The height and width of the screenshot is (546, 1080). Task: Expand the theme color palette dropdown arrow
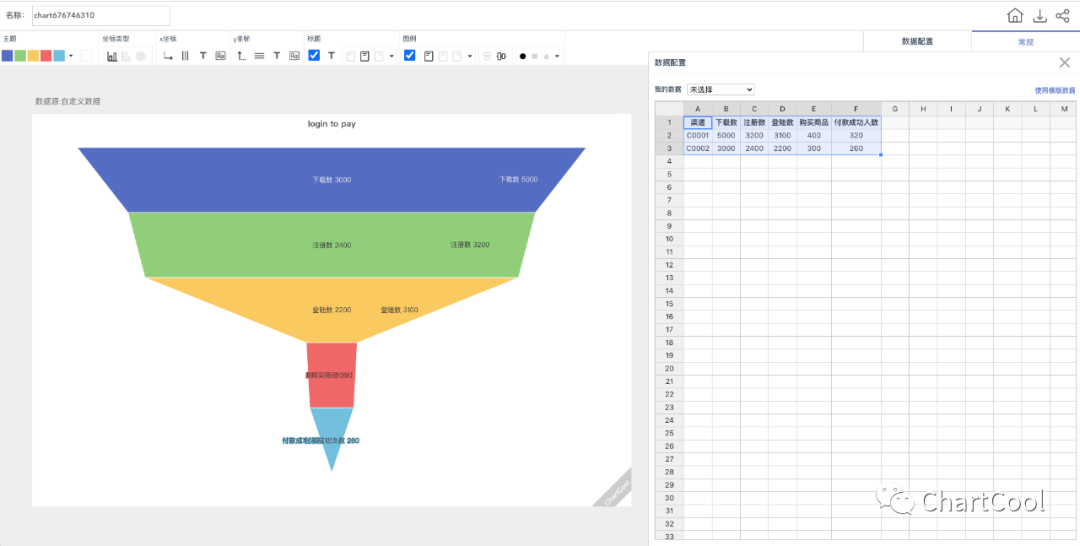pos(71,56)
